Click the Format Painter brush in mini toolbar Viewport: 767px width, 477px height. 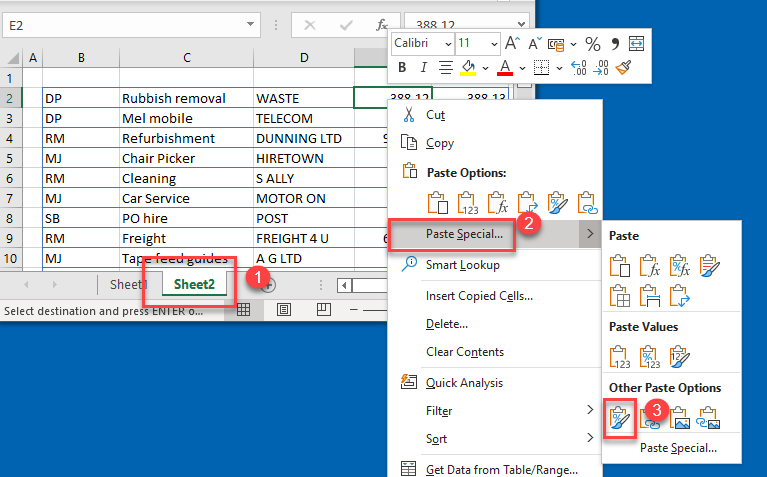[625, 68]
